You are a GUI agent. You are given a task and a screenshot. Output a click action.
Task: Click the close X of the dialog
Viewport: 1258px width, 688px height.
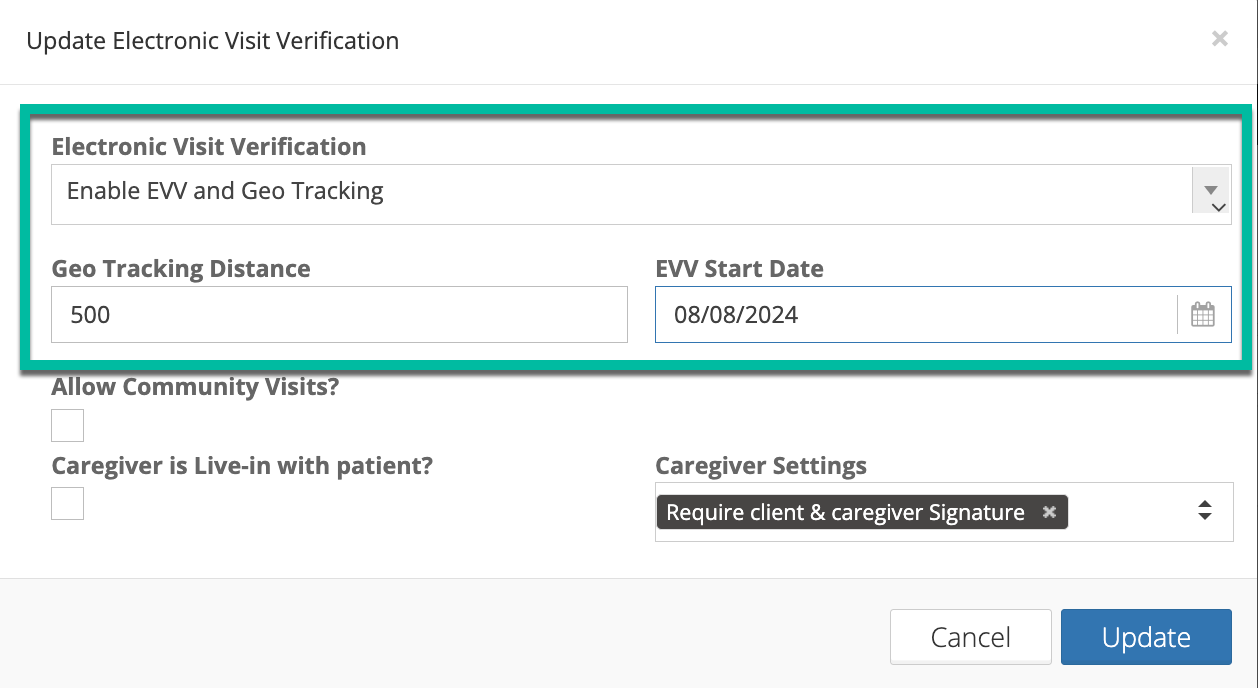click(x=1219, y=39)
